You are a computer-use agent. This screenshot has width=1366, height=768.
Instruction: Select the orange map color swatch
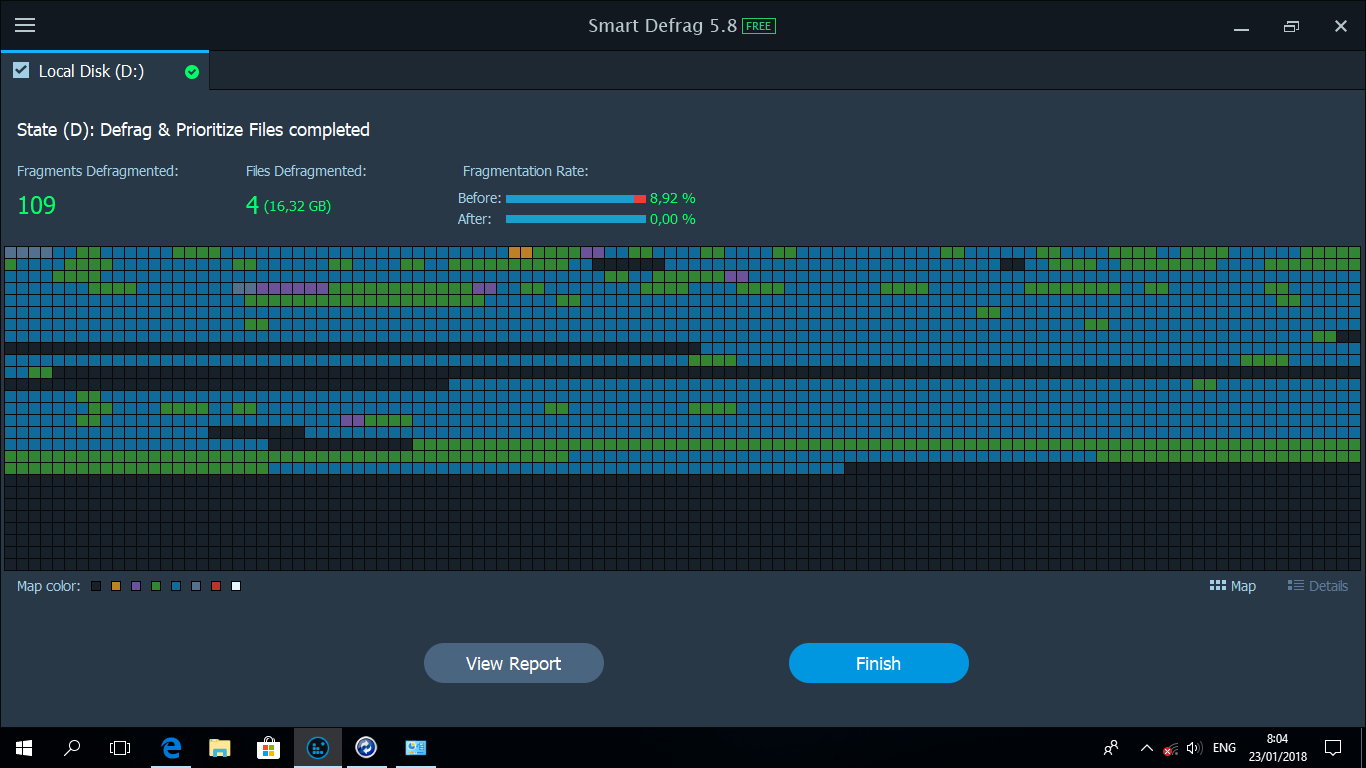click(x=114, y=586)
